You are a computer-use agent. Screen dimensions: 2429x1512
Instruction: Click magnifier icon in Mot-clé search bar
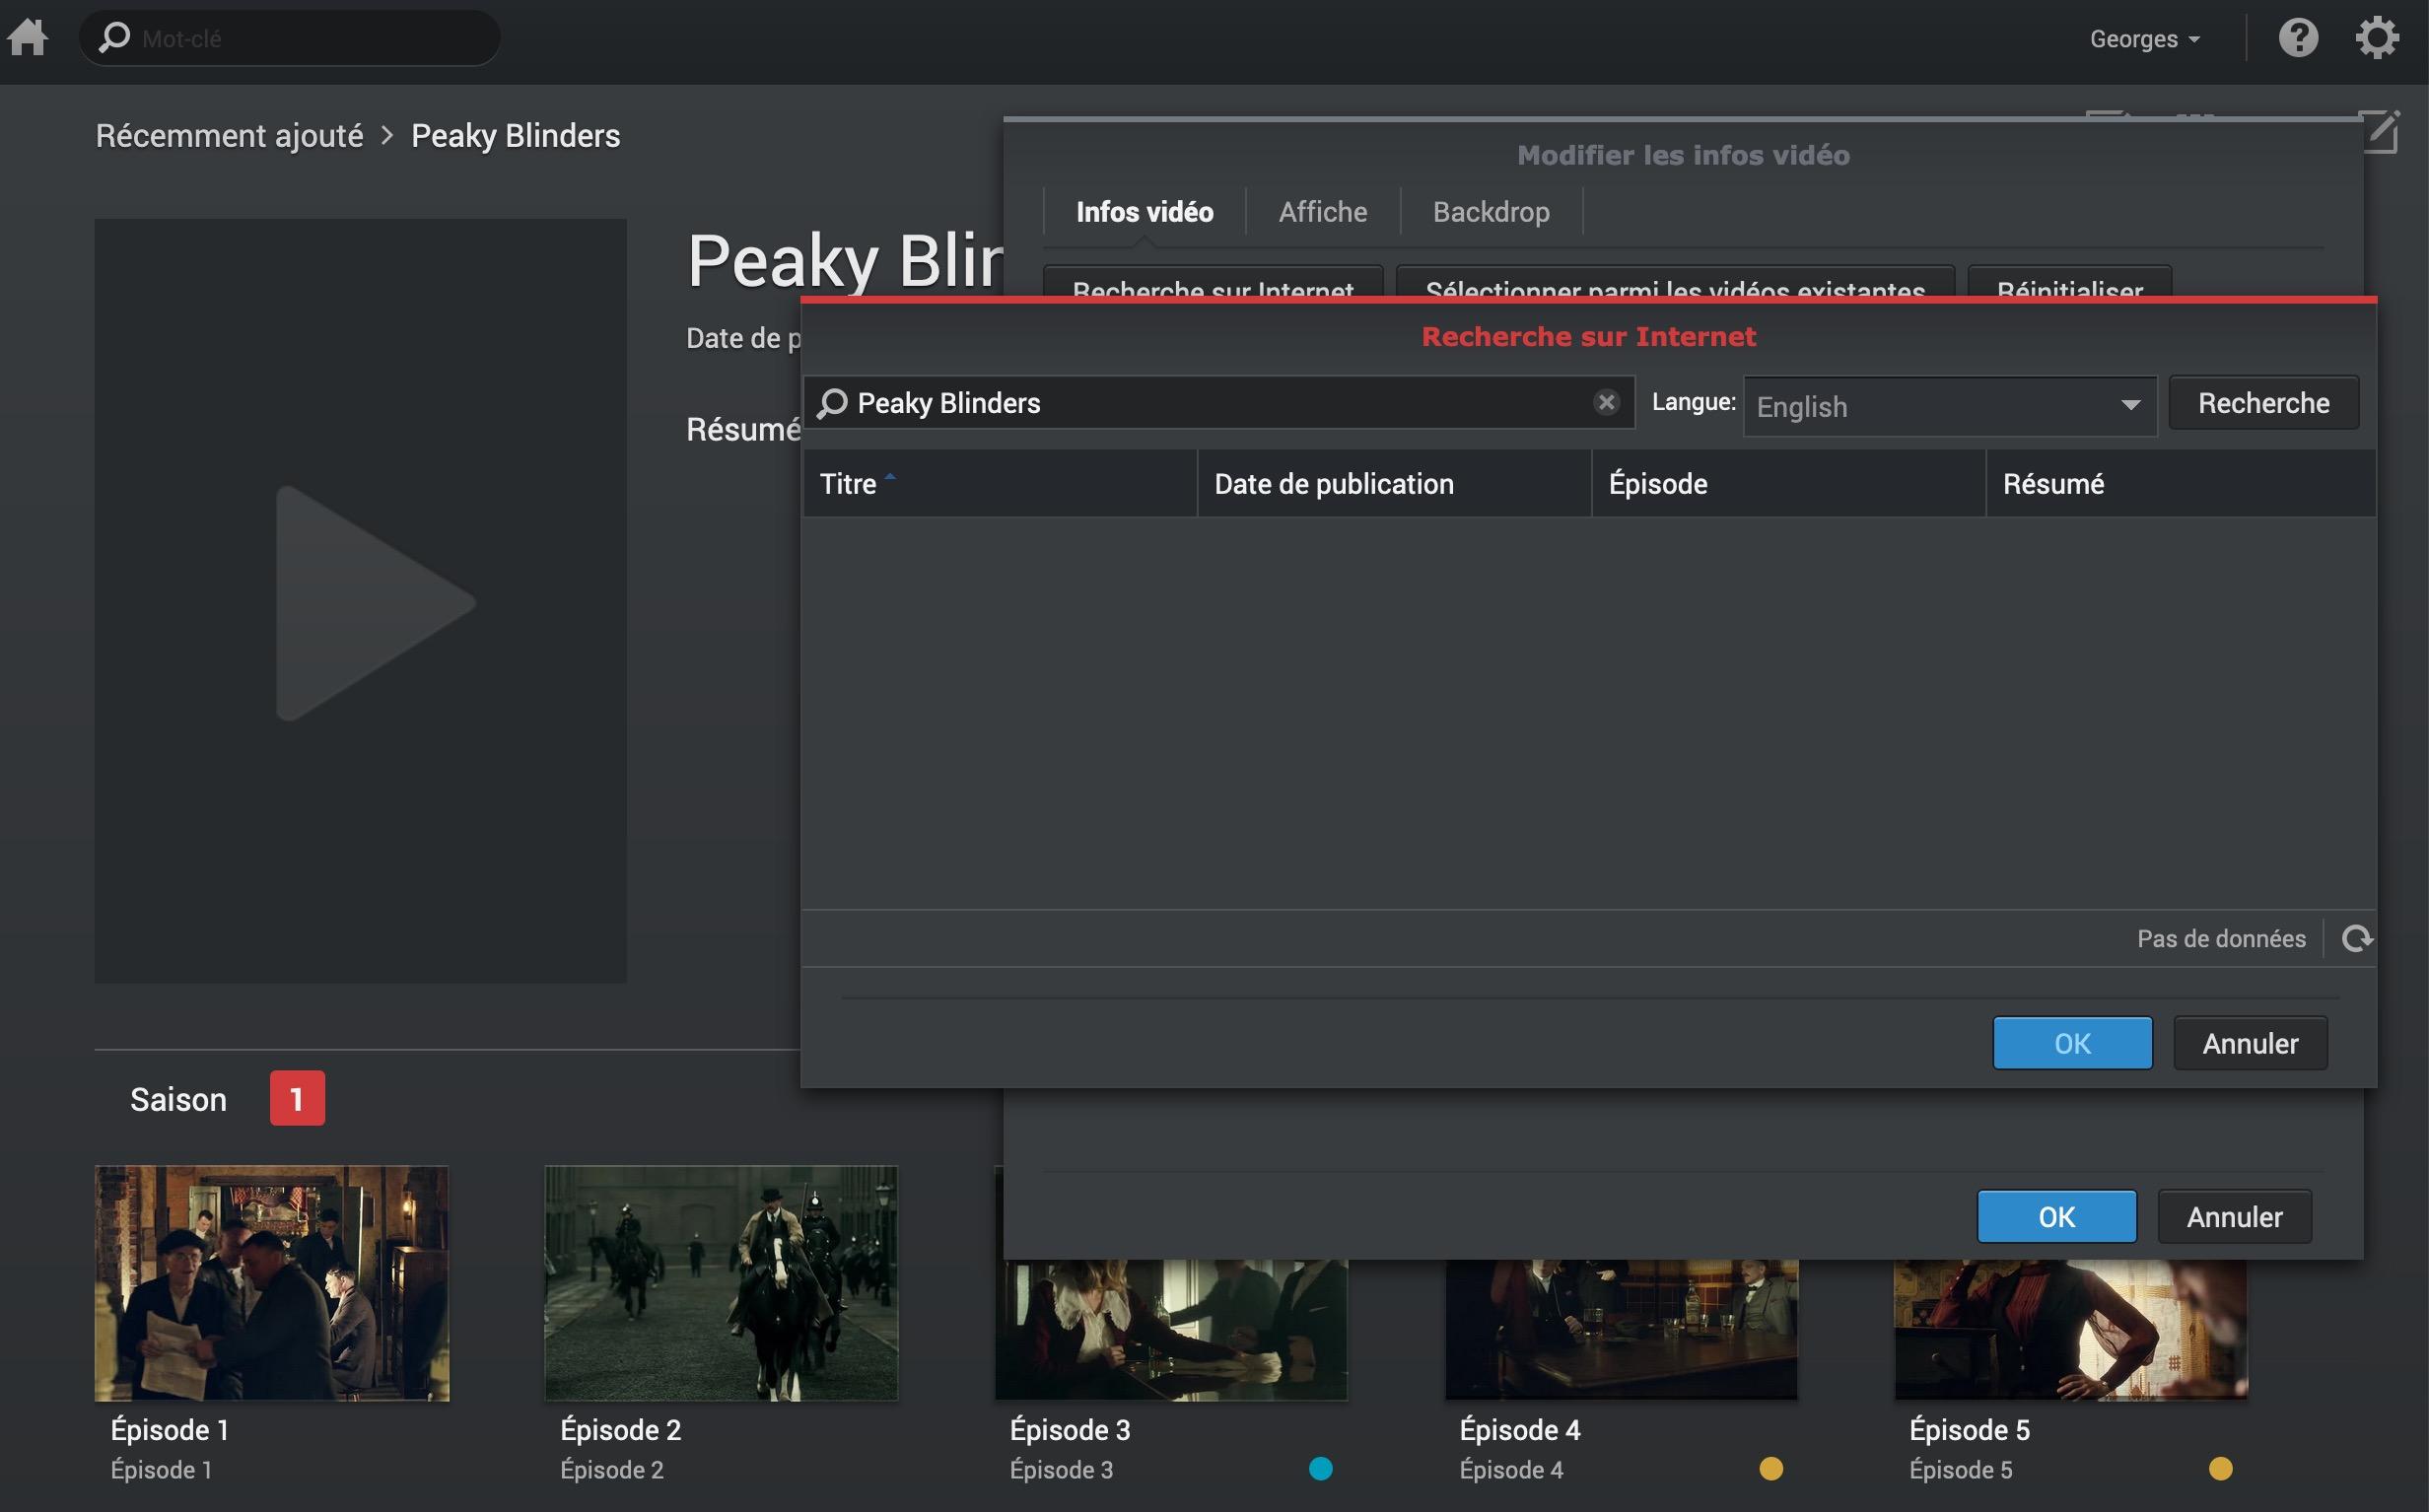pos(115,38)
